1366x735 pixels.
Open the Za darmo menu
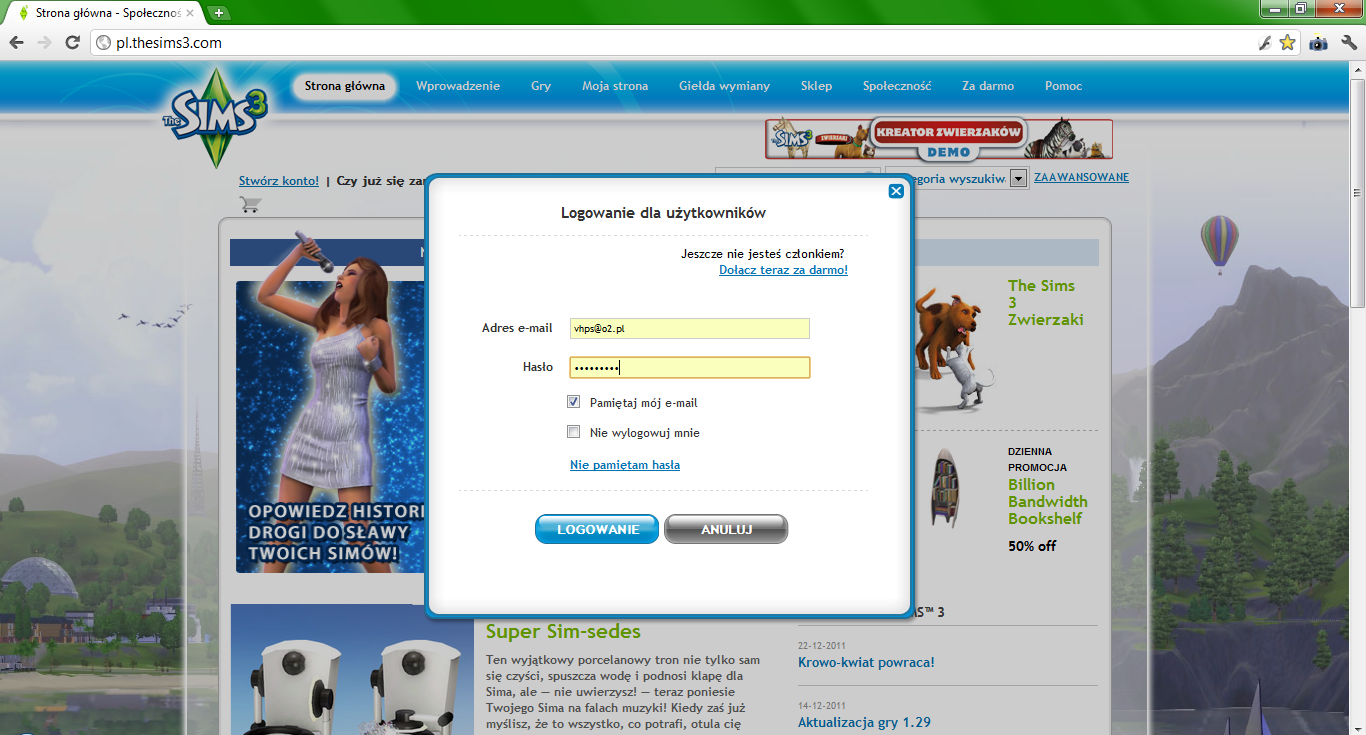(988, 86)
